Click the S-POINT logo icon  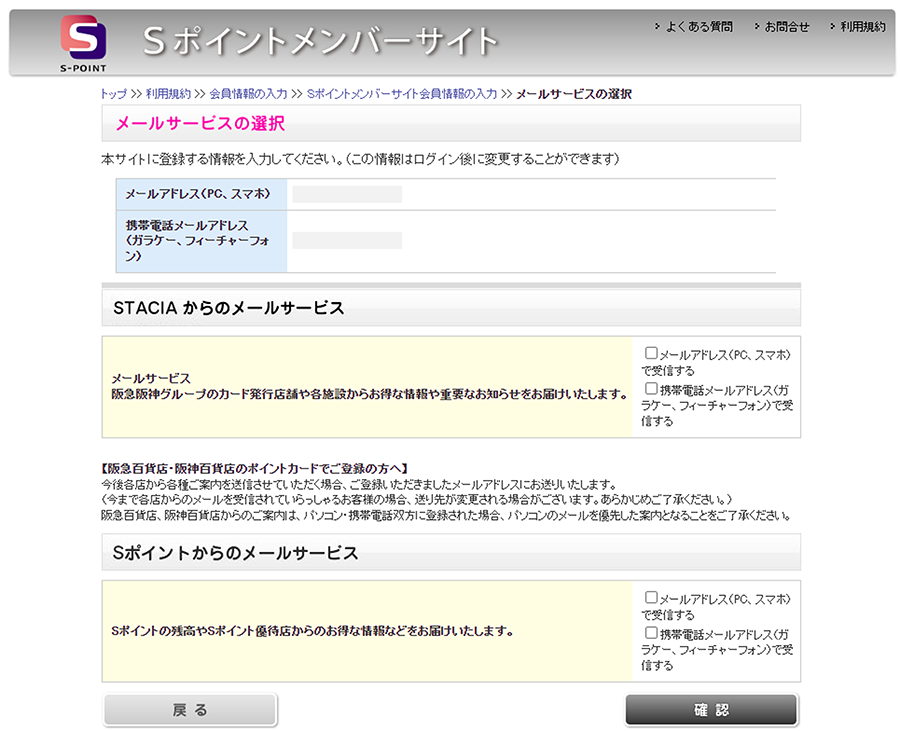click(x=83, y=43)
